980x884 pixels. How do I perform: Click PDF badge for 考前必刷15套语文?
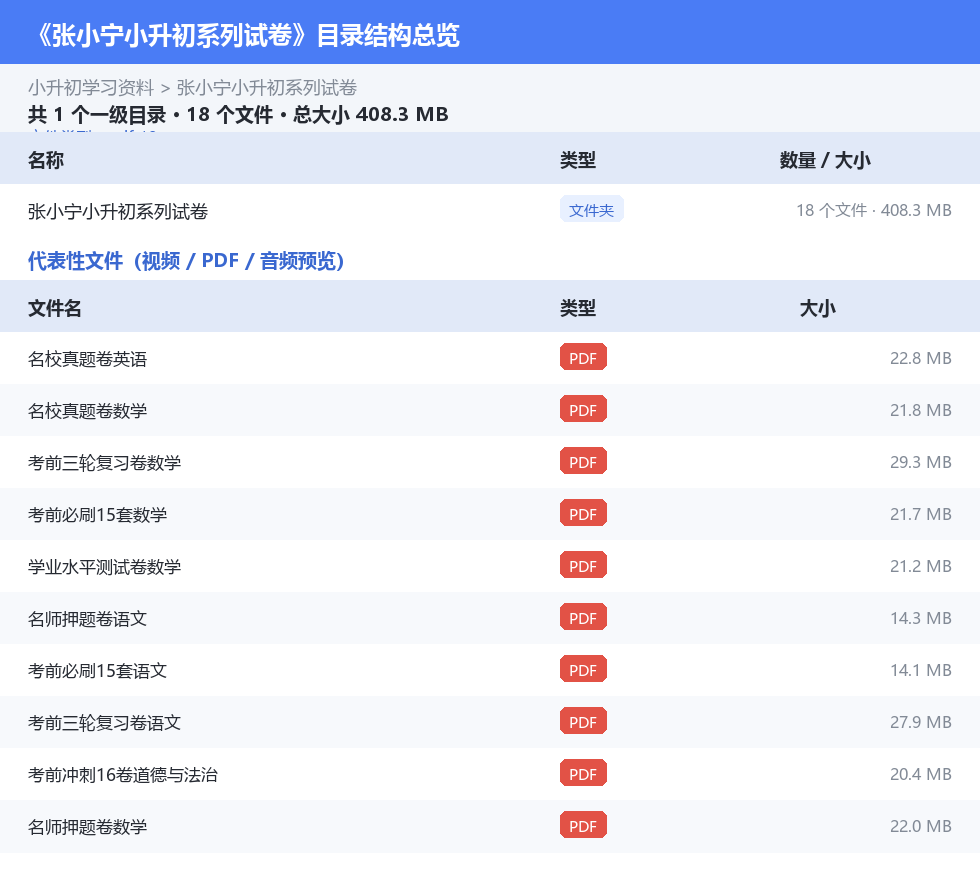point(583,669)
